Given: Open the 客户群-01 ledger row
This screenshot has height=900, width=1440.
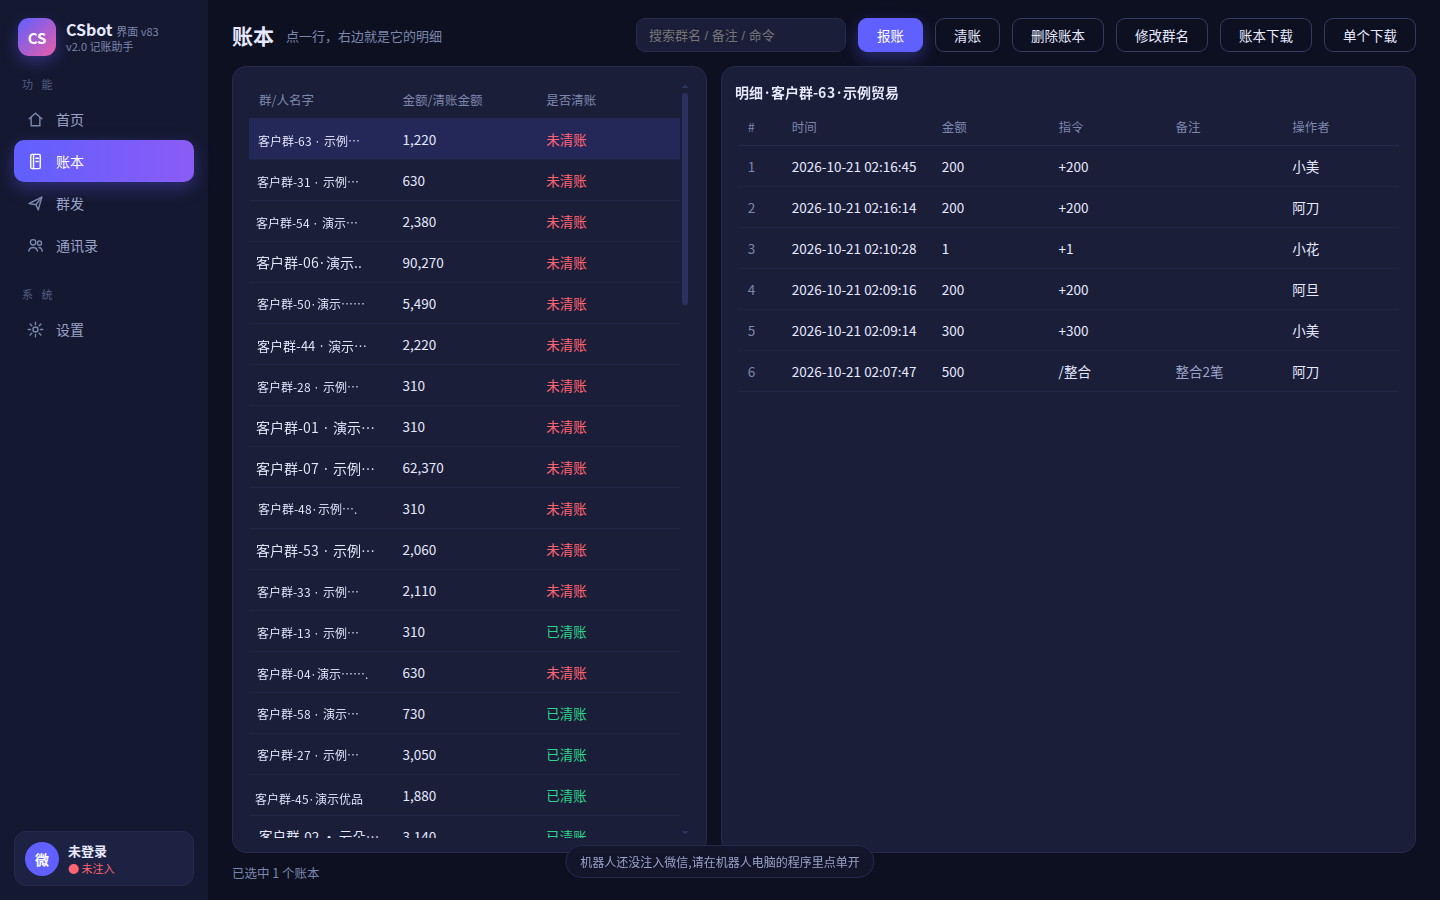Looking at the screenshot, I should tap(464, 427).
